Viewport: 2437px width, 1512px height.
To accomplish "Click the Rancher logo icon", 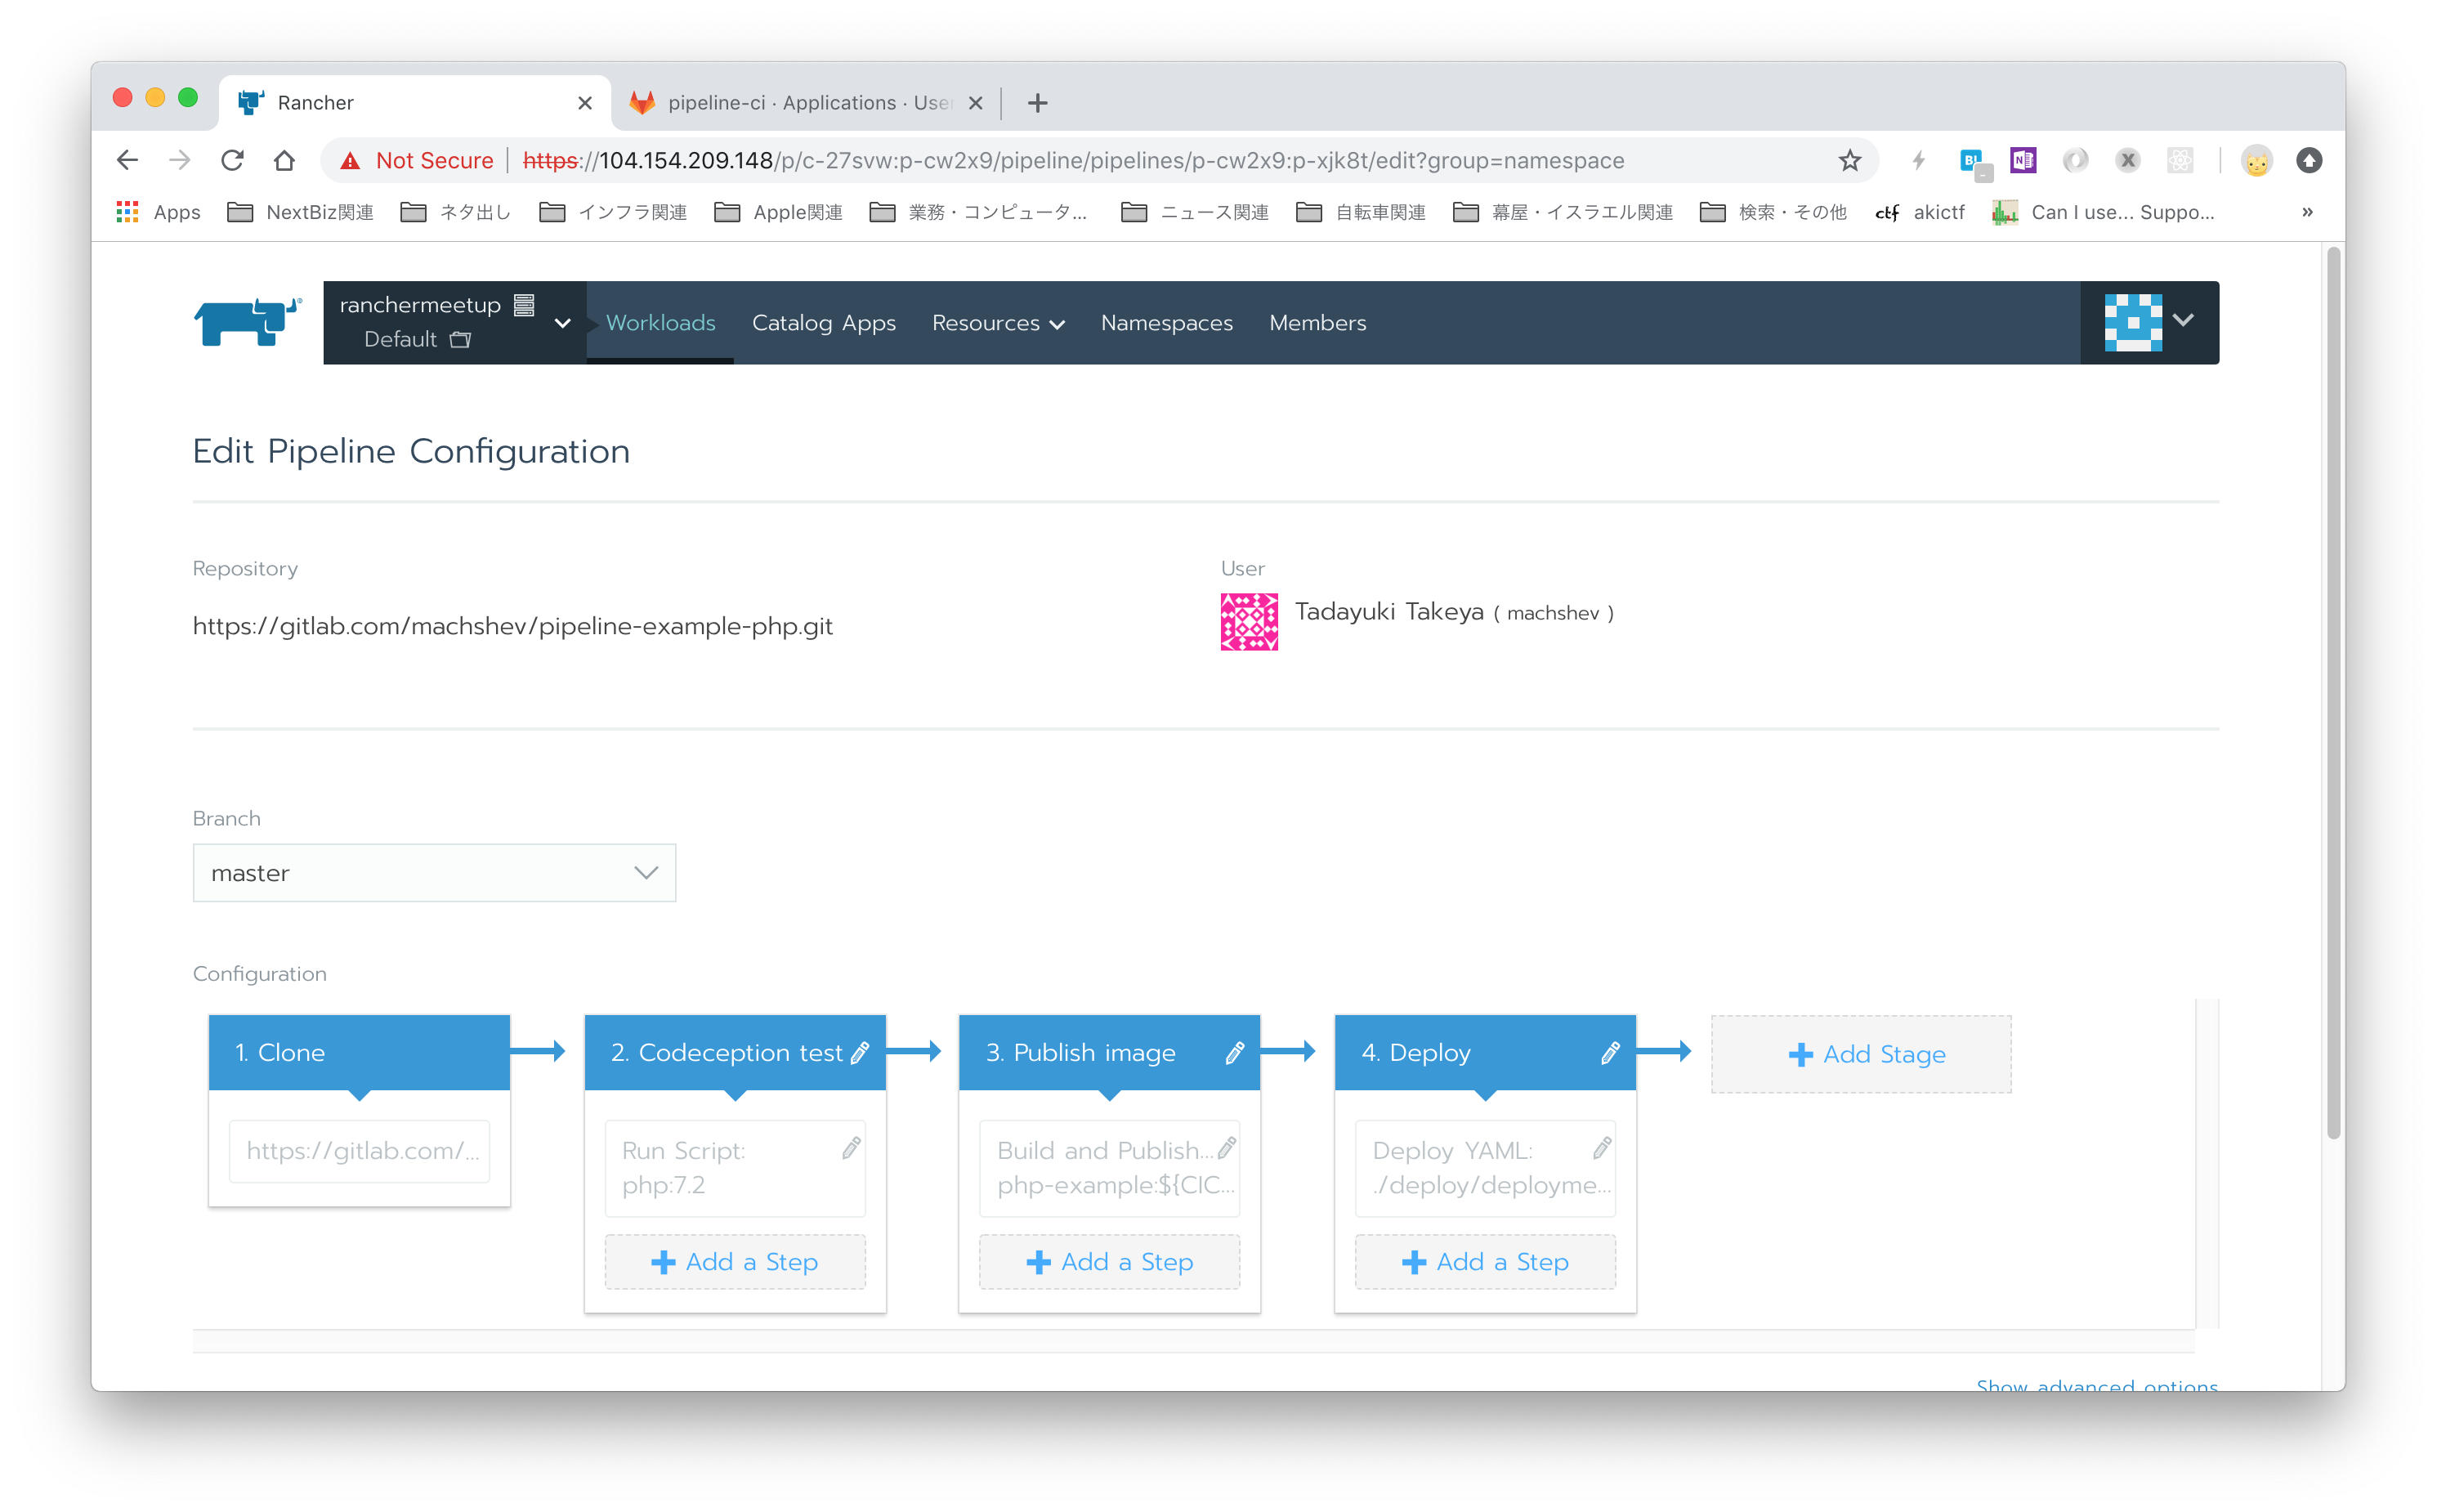I will [x=242, y=320].
